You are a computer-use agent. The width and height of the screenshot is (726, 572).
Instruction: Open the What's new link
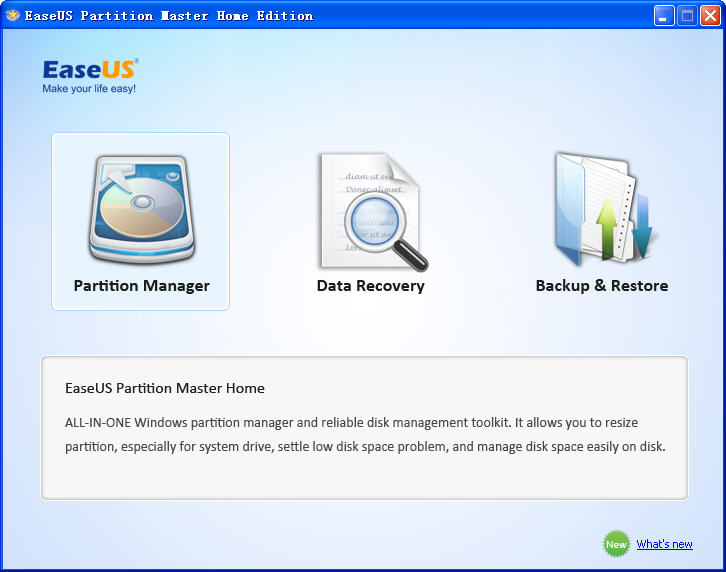[664, 544]
